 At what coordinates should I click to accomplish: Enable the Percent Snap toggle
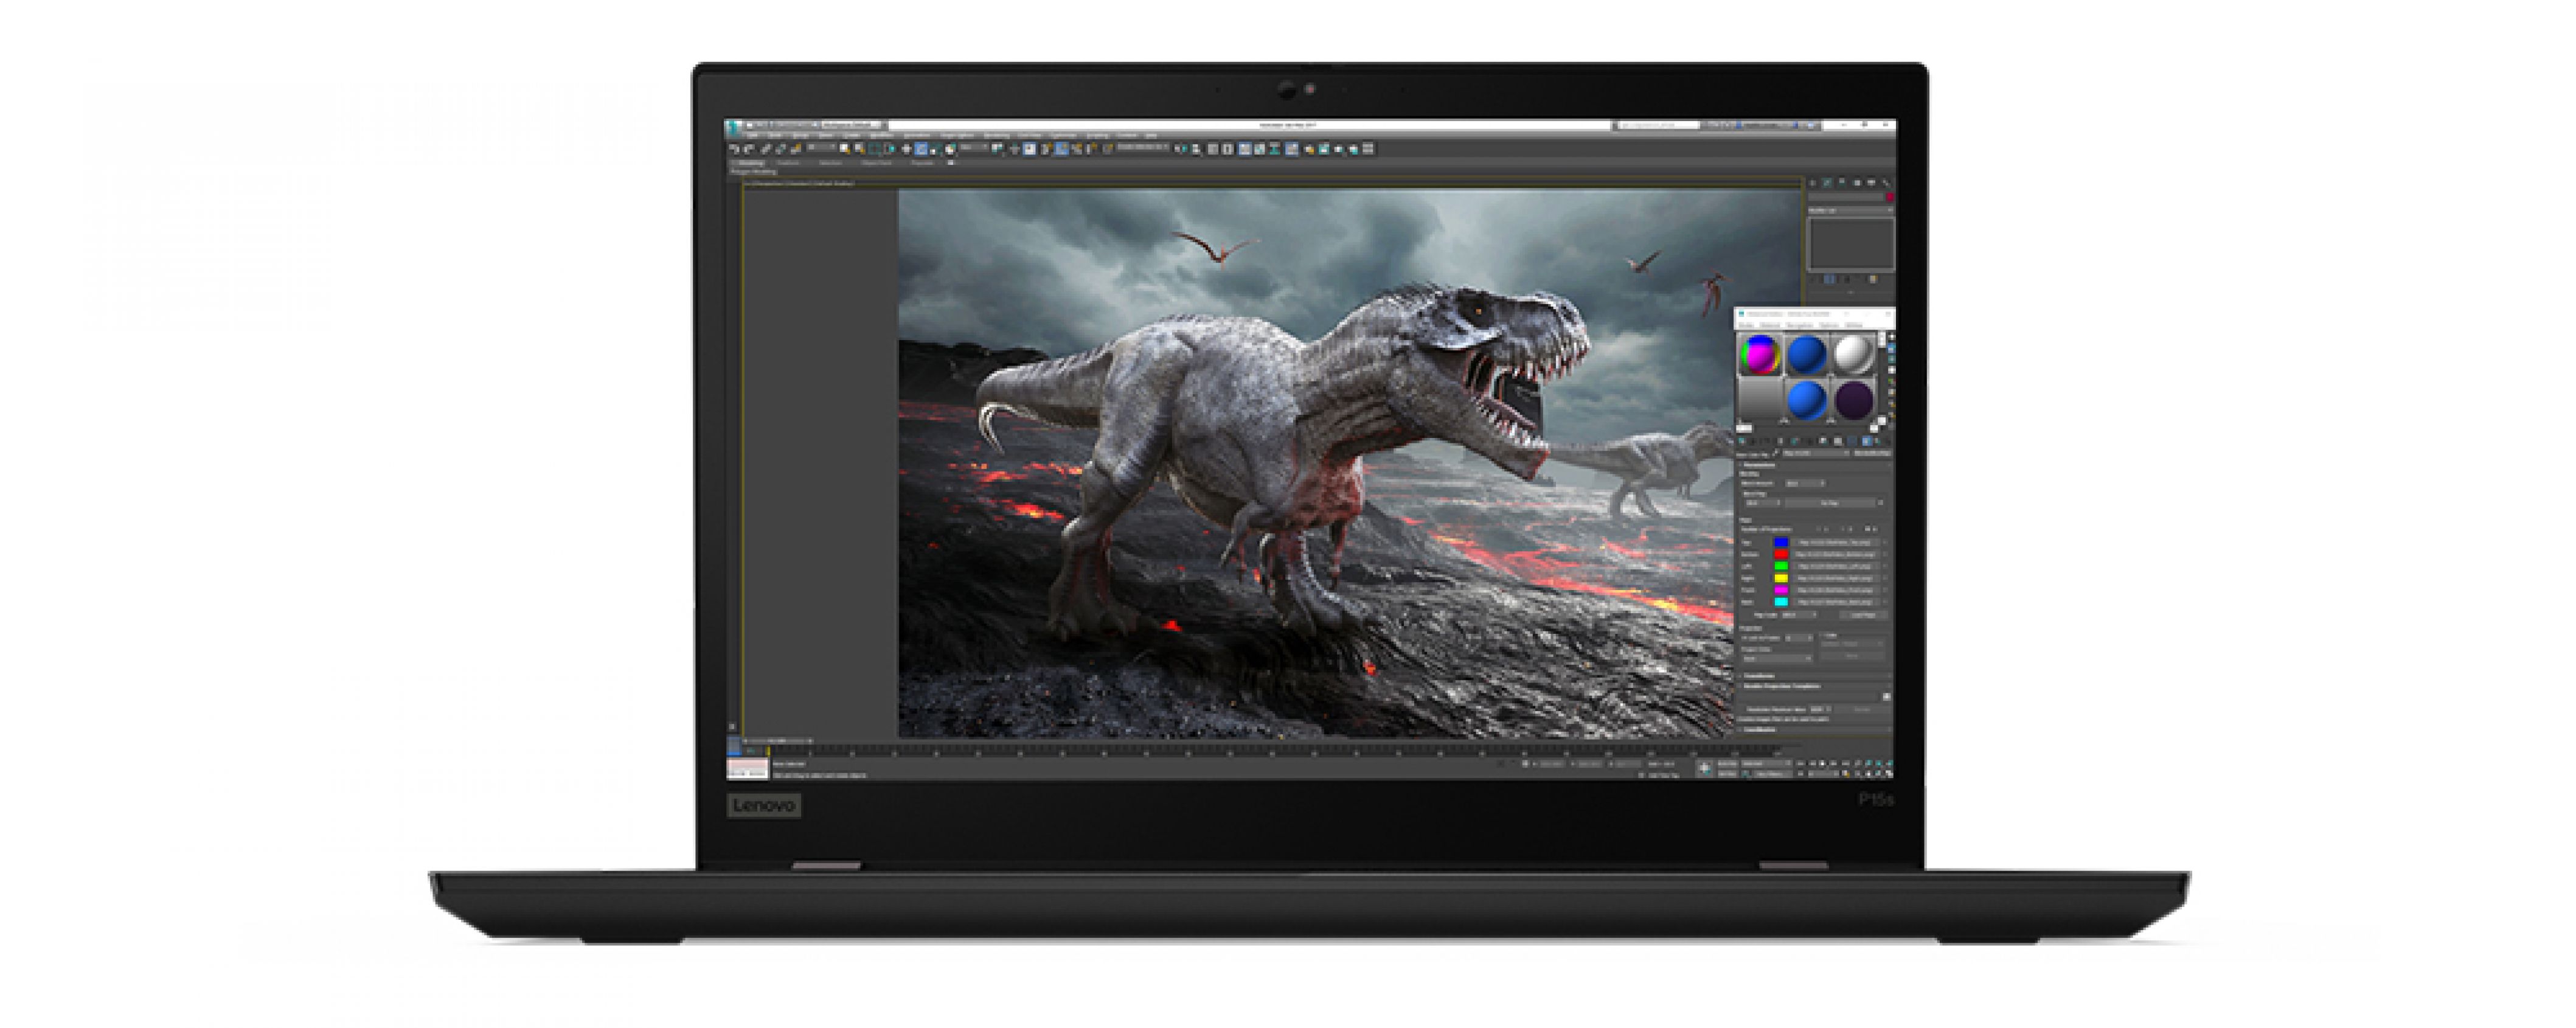[1076, 149]
